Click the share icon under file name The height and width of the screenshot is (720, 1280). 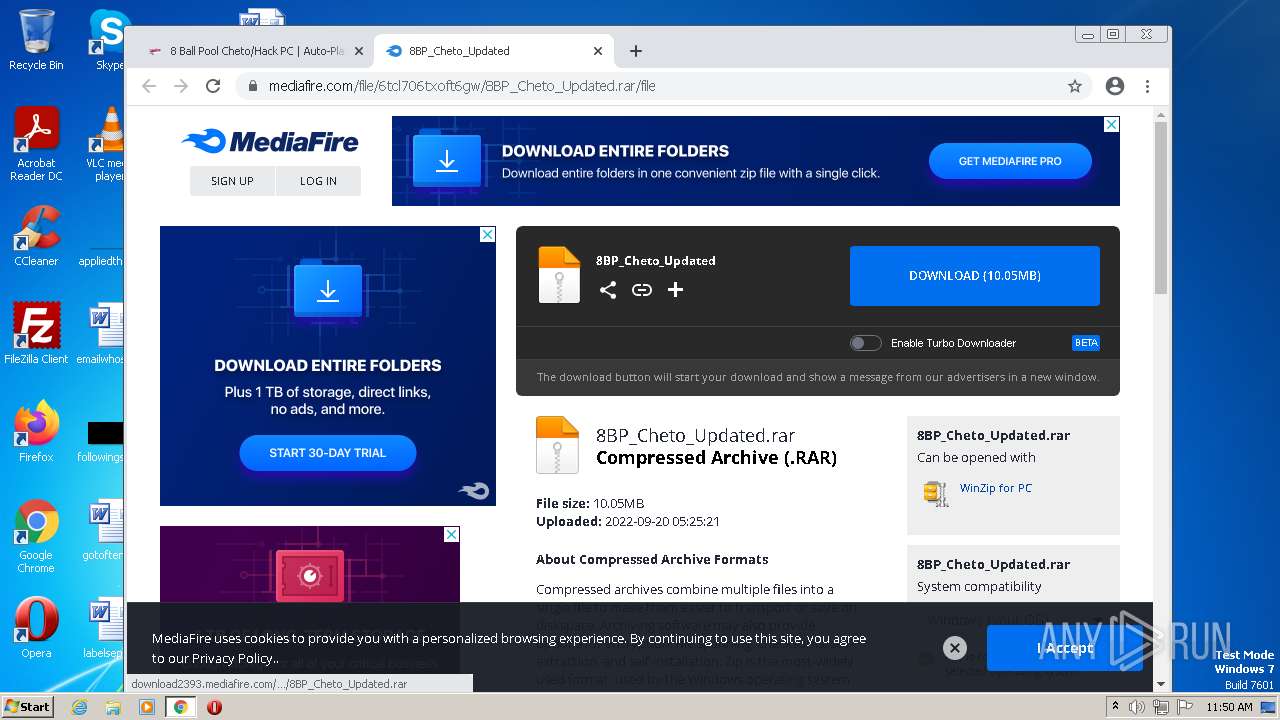coord(608,290)
